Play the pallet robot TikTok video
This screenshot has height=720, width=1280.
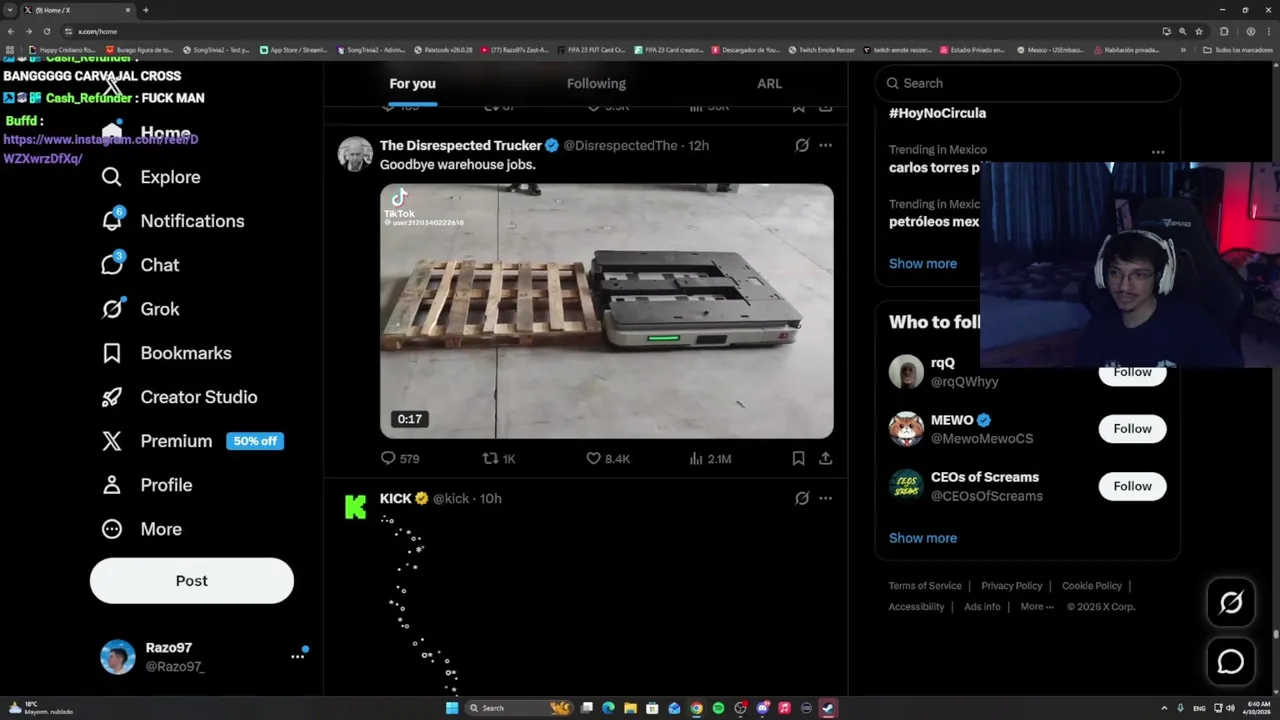coord(606,311)
